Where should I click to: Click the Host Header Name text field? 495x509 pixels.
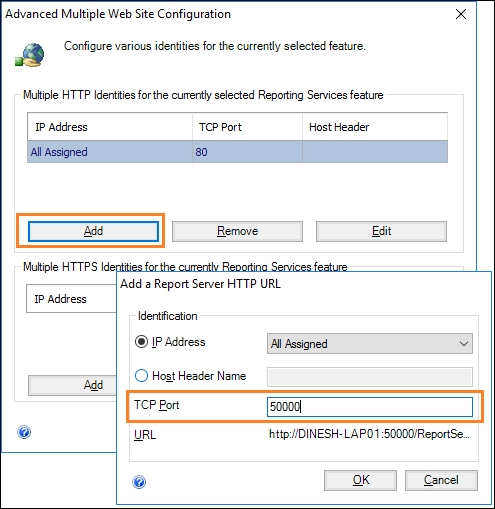tap(370, 377)
